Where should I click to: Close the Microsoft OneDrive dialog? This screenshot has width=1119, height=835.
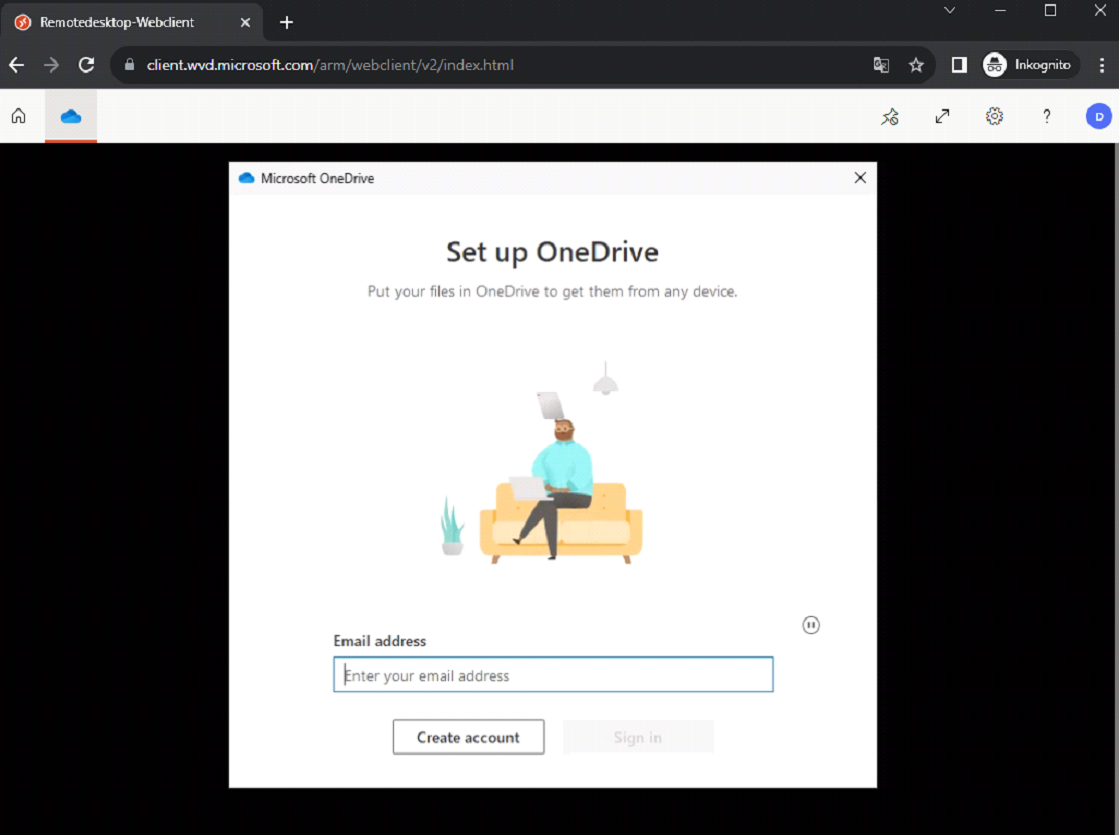pos(860,178)
